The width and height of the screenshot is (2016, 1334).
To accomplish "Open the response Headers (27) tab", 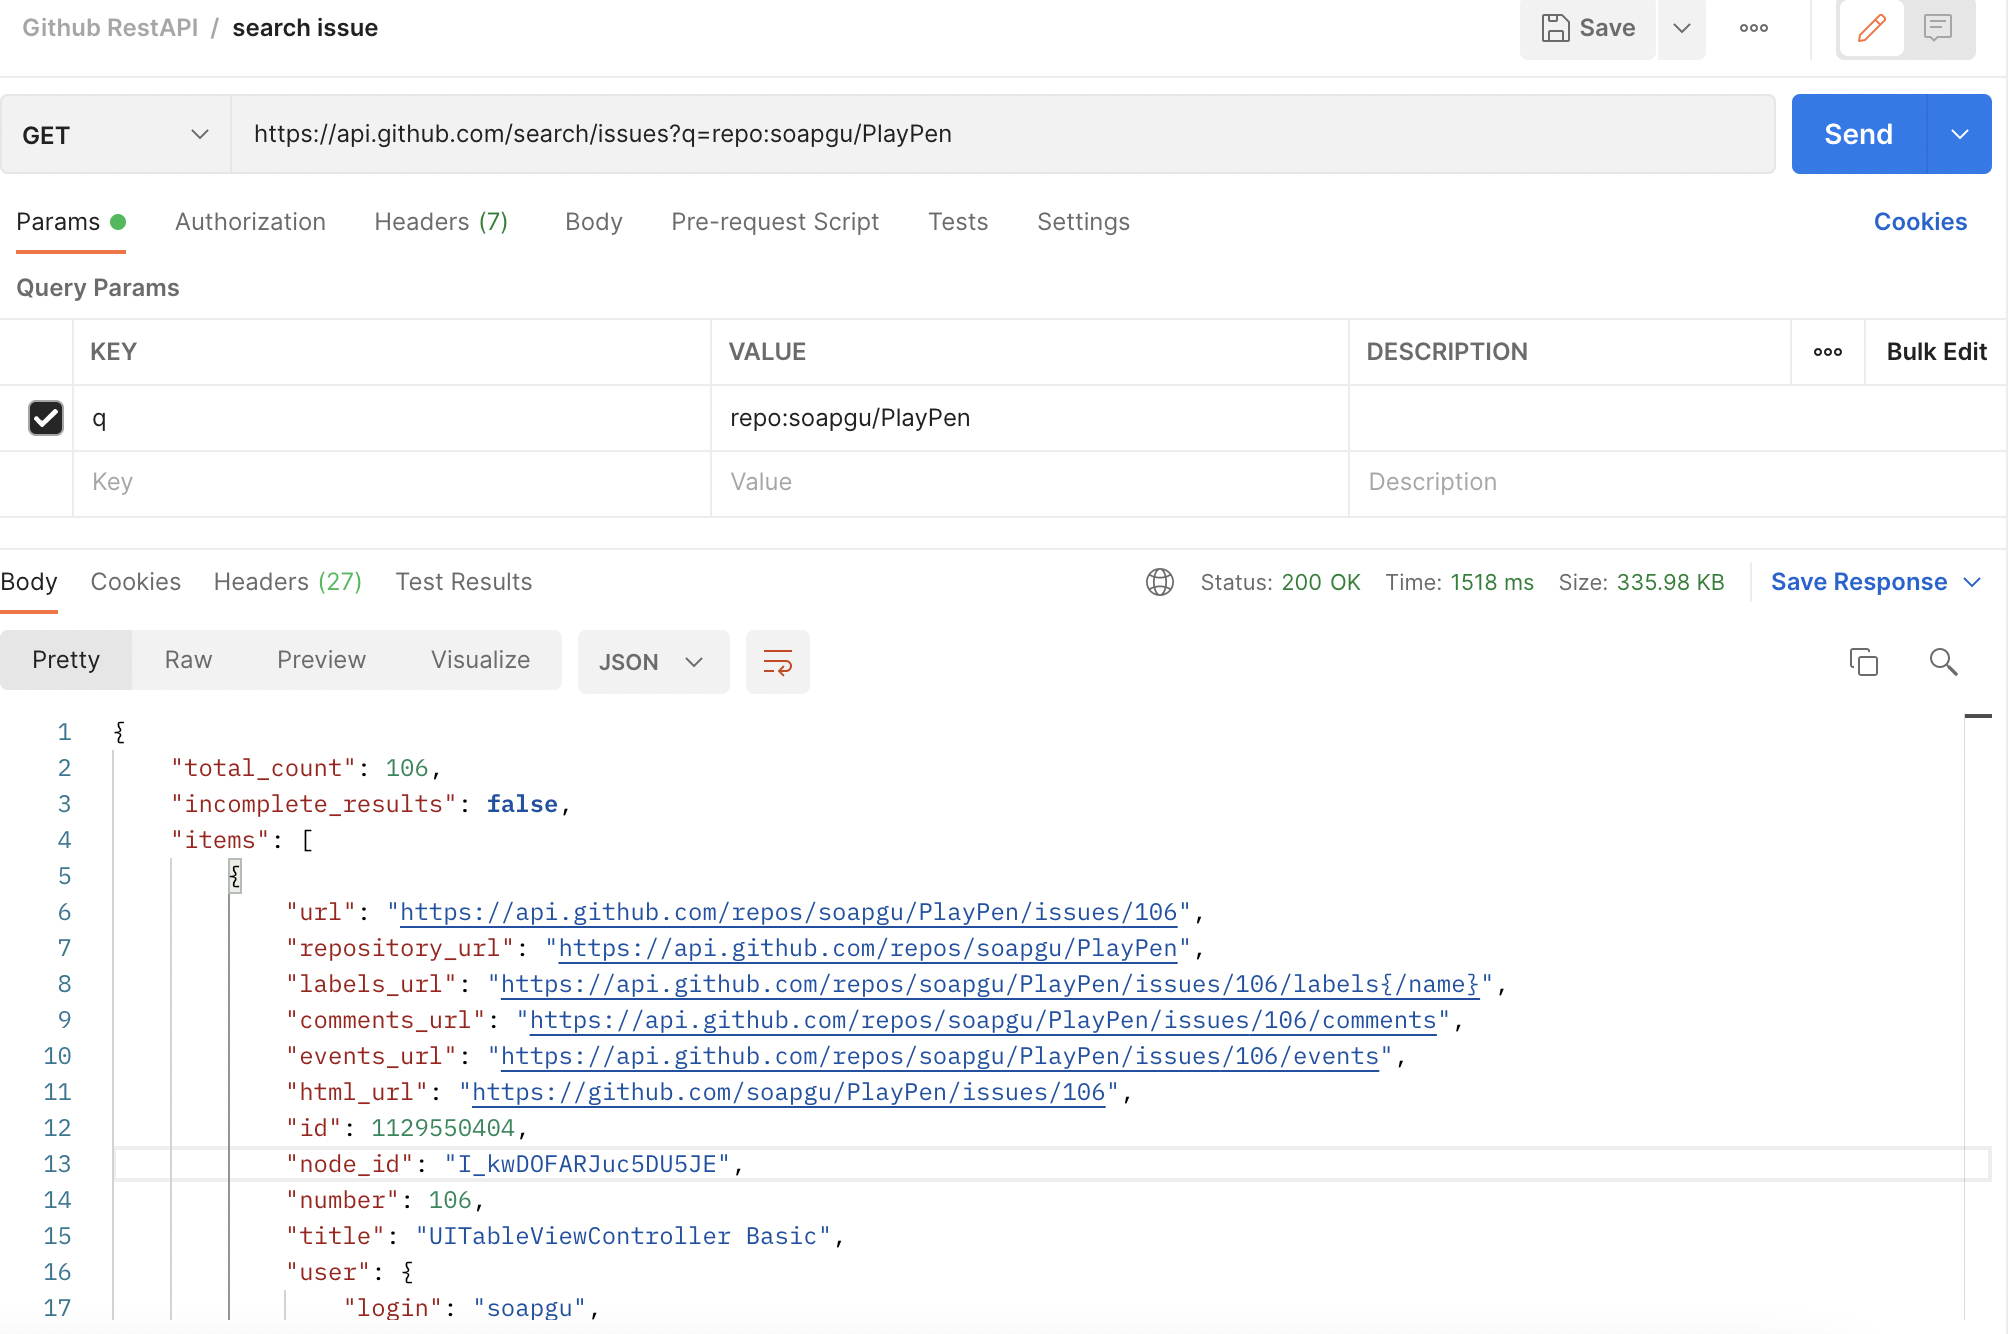I will click(x=288, y=582).
